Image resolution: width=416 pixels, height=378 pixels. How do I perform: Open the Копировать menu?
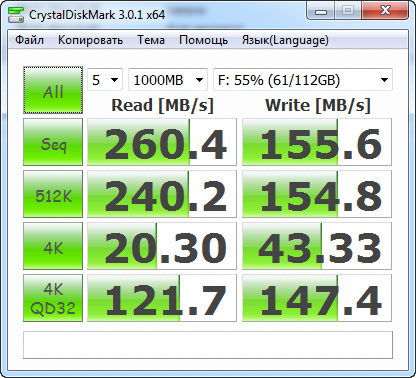click(x=90, y=40)
